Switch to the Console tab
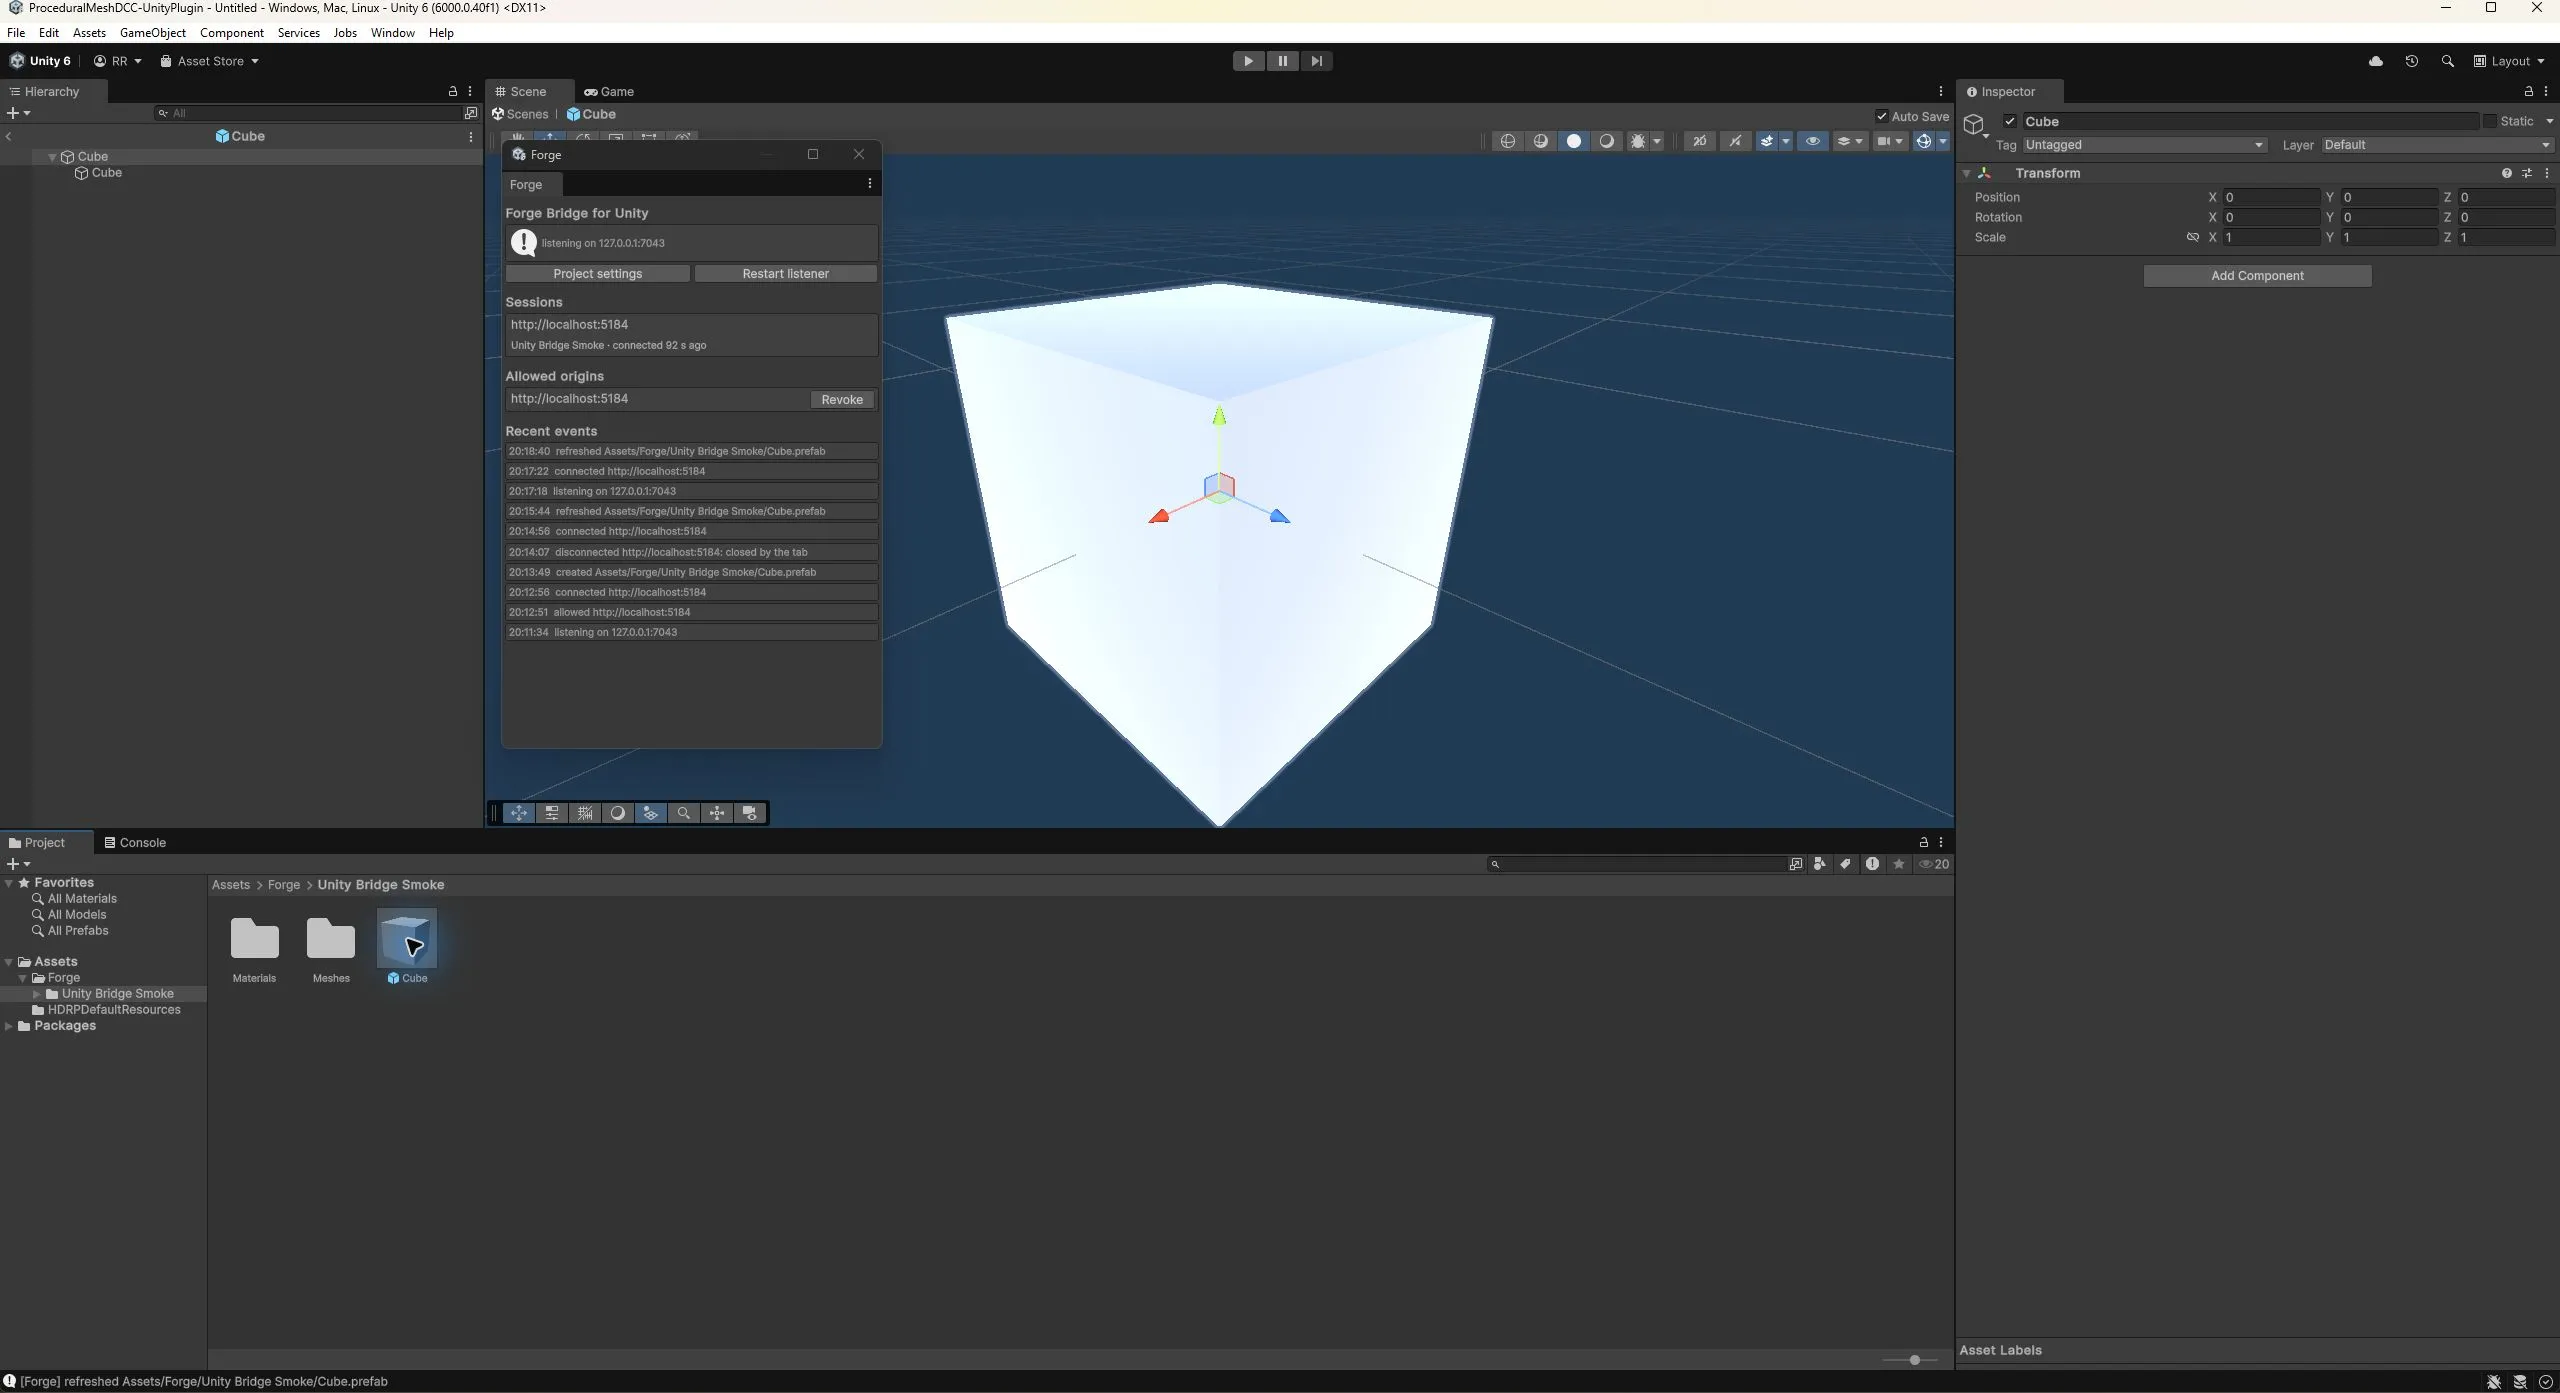The width and height of the screenshot is (2560, 1393). pos(135,843)
